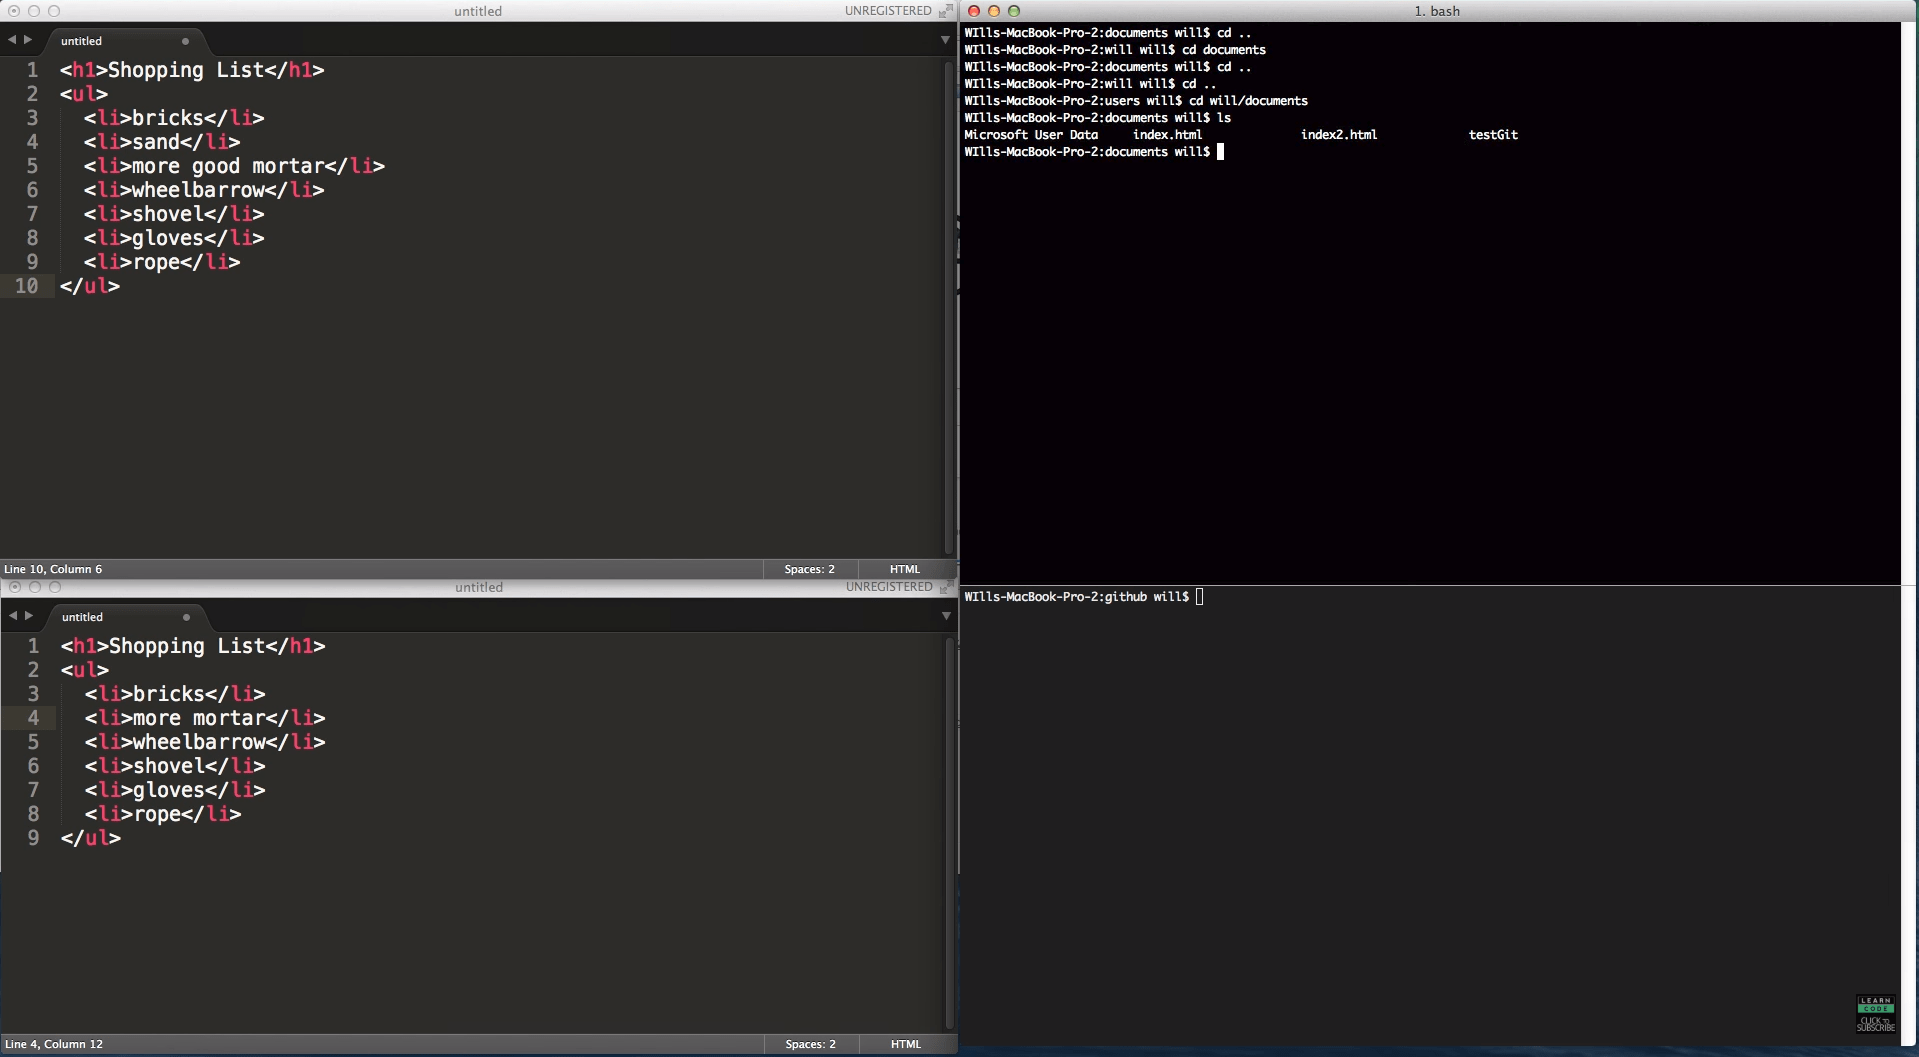The height and width of the screenshot is (1057, 1919).
Task: Click the Learn Code subscribe badge
Action: pyautogui.click(x=1875, y=1012)
